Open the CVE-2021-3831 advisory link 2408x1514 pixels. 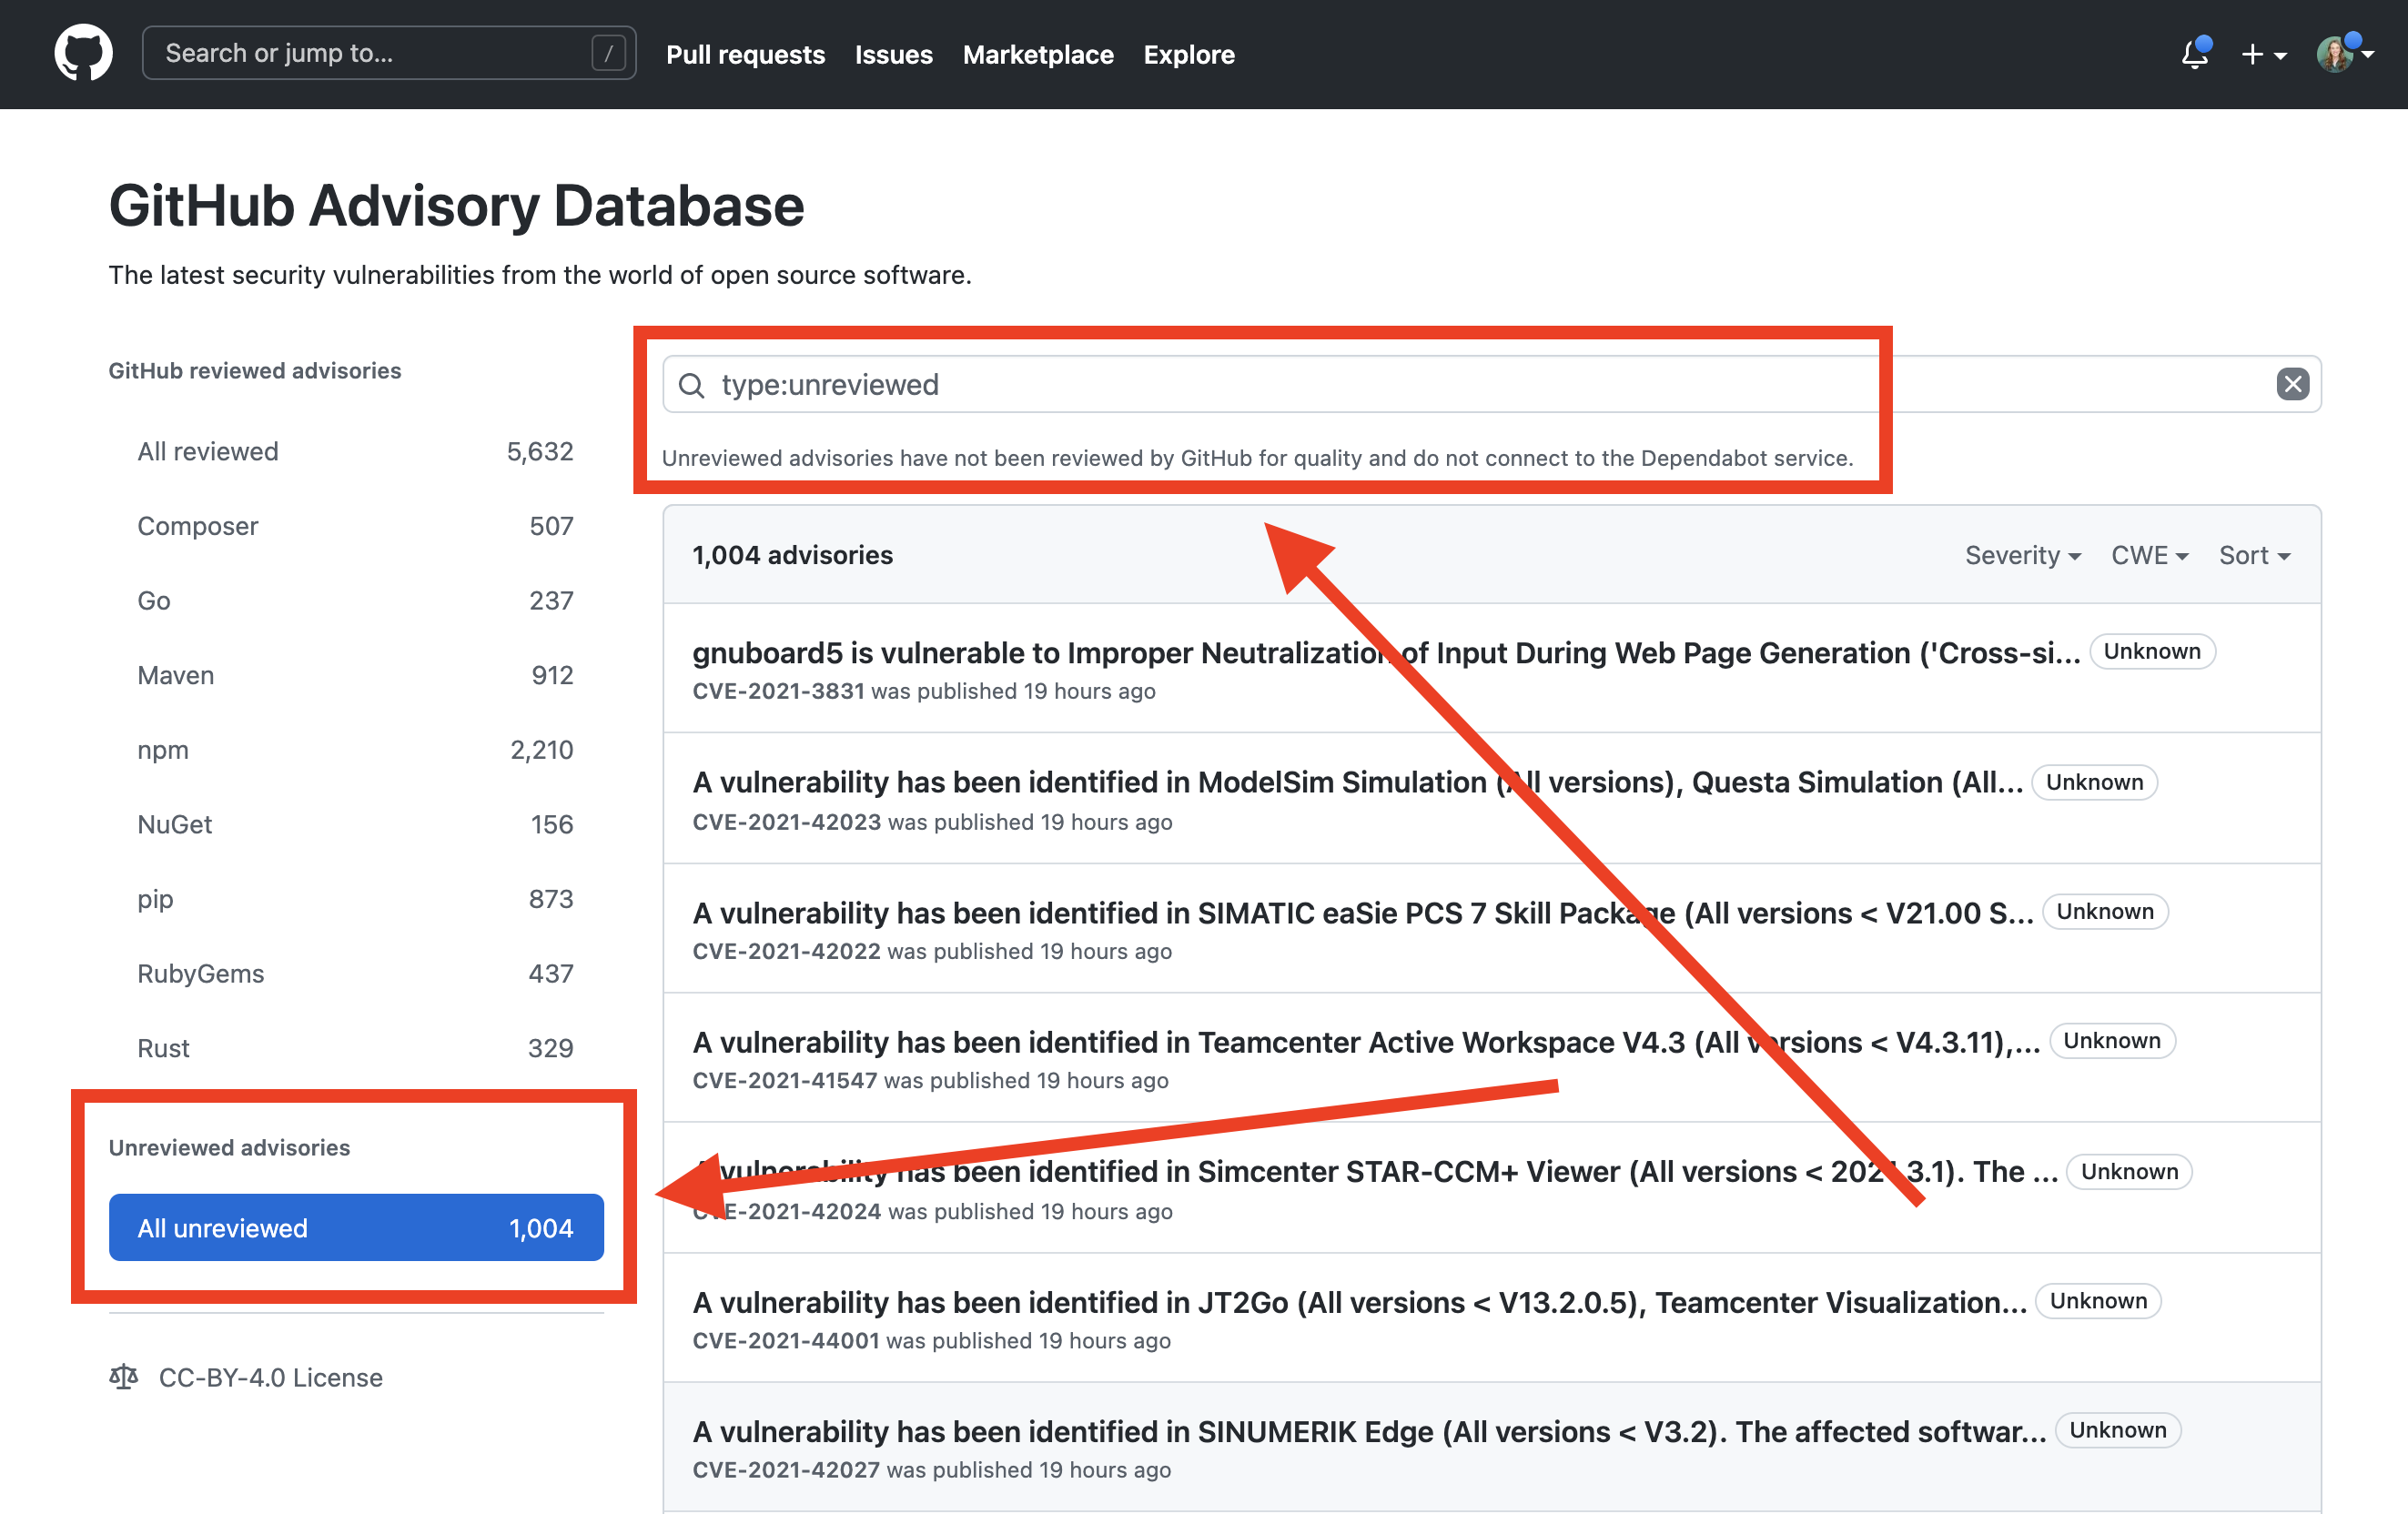click(x=779, y=691)
